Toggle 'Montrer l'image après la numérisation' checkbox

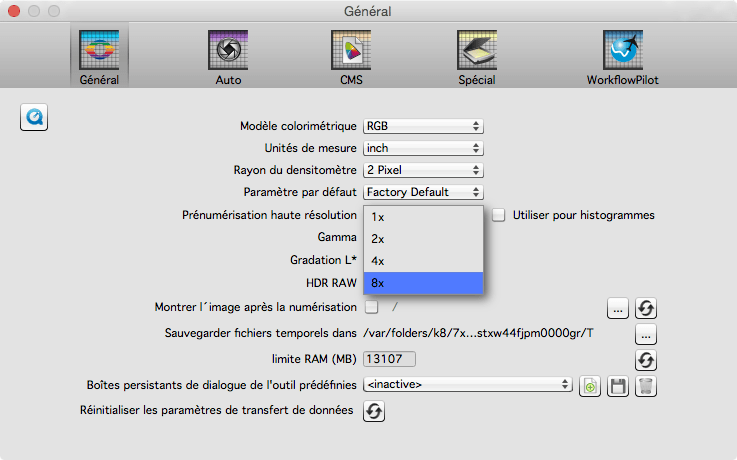point(371,306)
